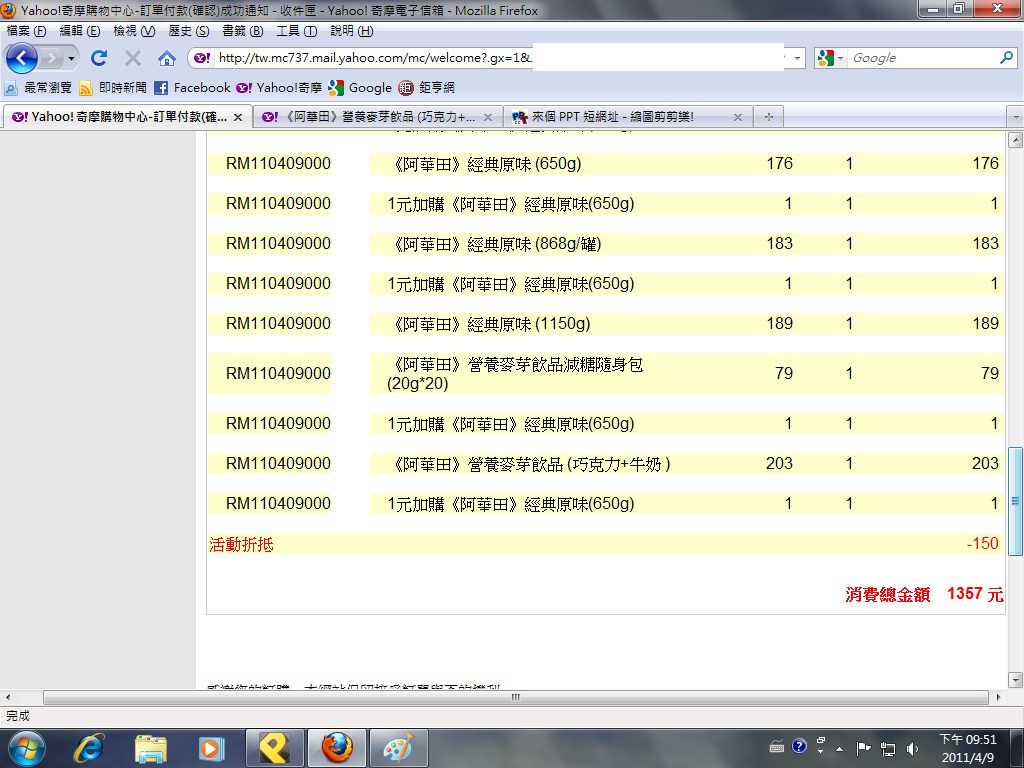Switch to Firefox on the taskbar

click(337, 748)
